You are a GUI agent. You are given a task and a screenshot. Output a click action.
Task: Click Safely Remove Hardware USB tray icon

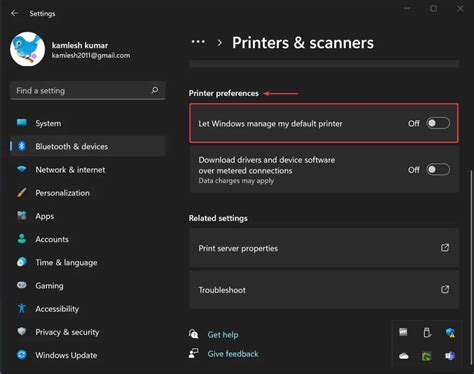tap(427, 332)
